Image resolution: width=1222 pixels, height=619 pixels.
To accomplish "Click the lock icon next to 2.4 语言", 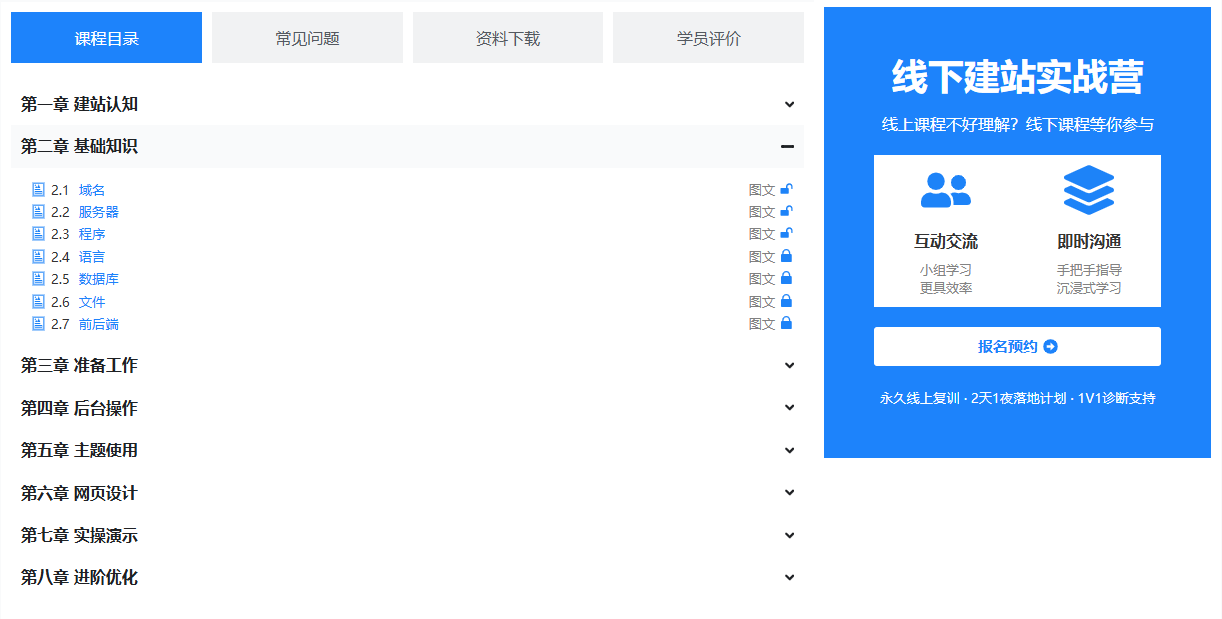I will [x=786, y=256].
